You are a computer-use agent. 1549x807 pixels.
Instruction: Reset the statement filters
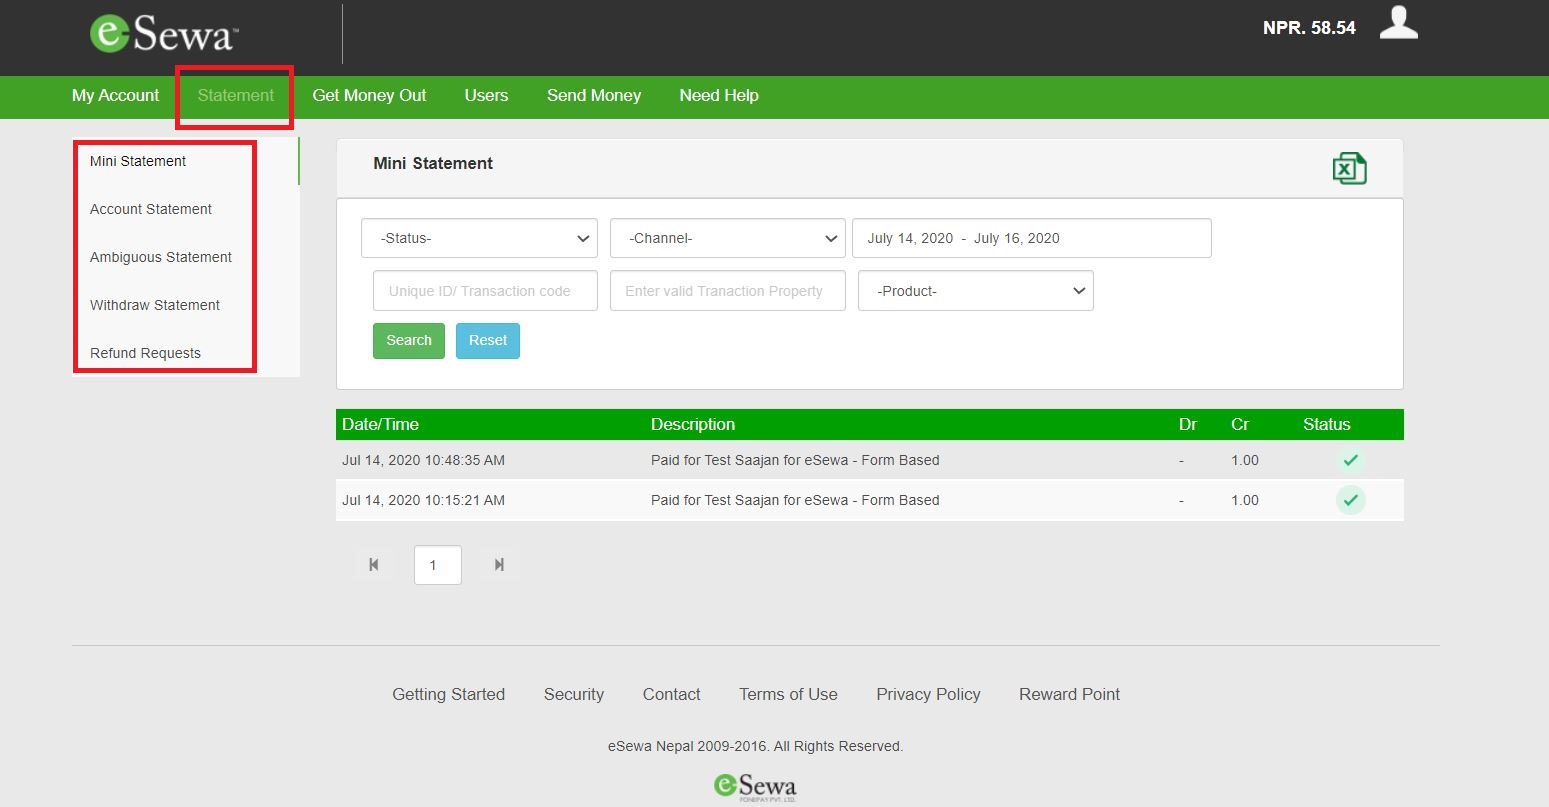487,340
